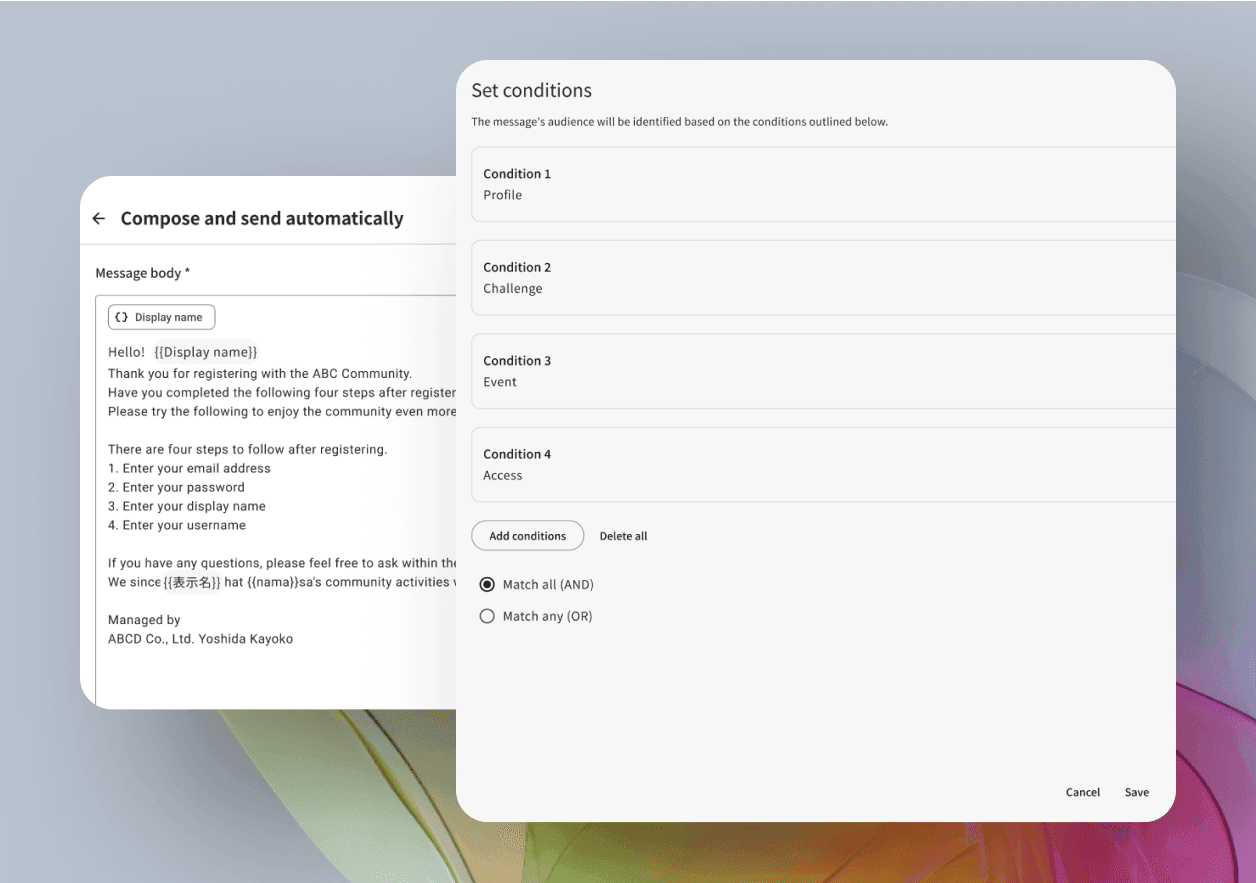The width and height of the screenshot is (1256, 883).
Task: Place cursor on the 'Managed by' line
Action: [x=144, y=620]
